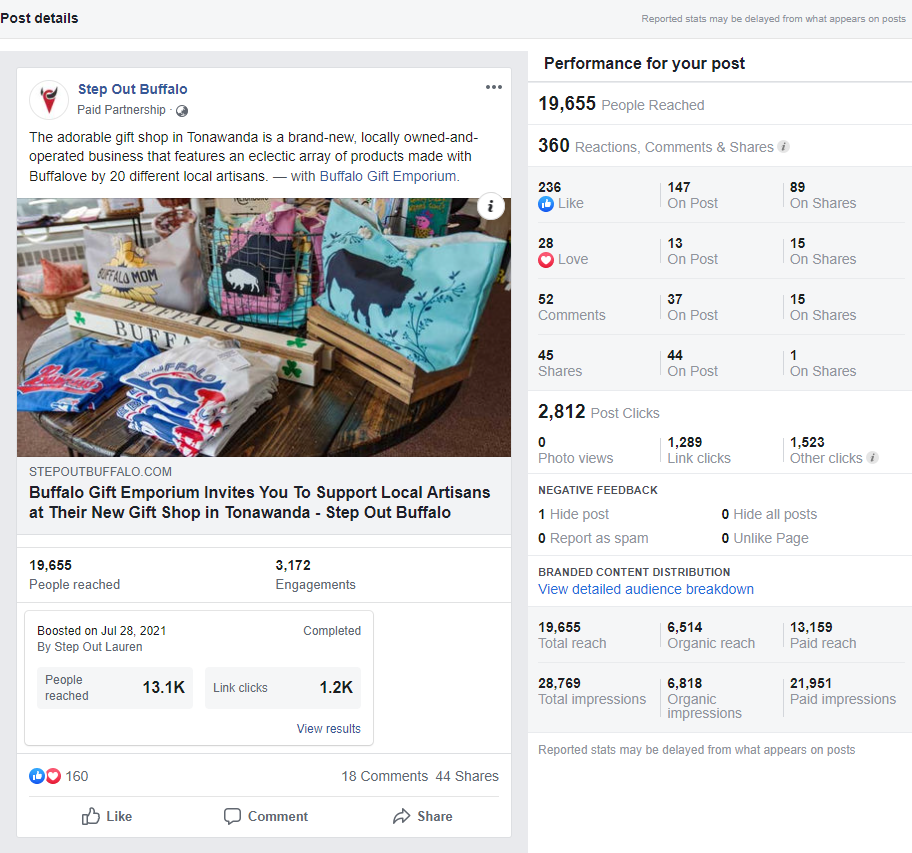Click the Share button under the post

coord(423,816)
